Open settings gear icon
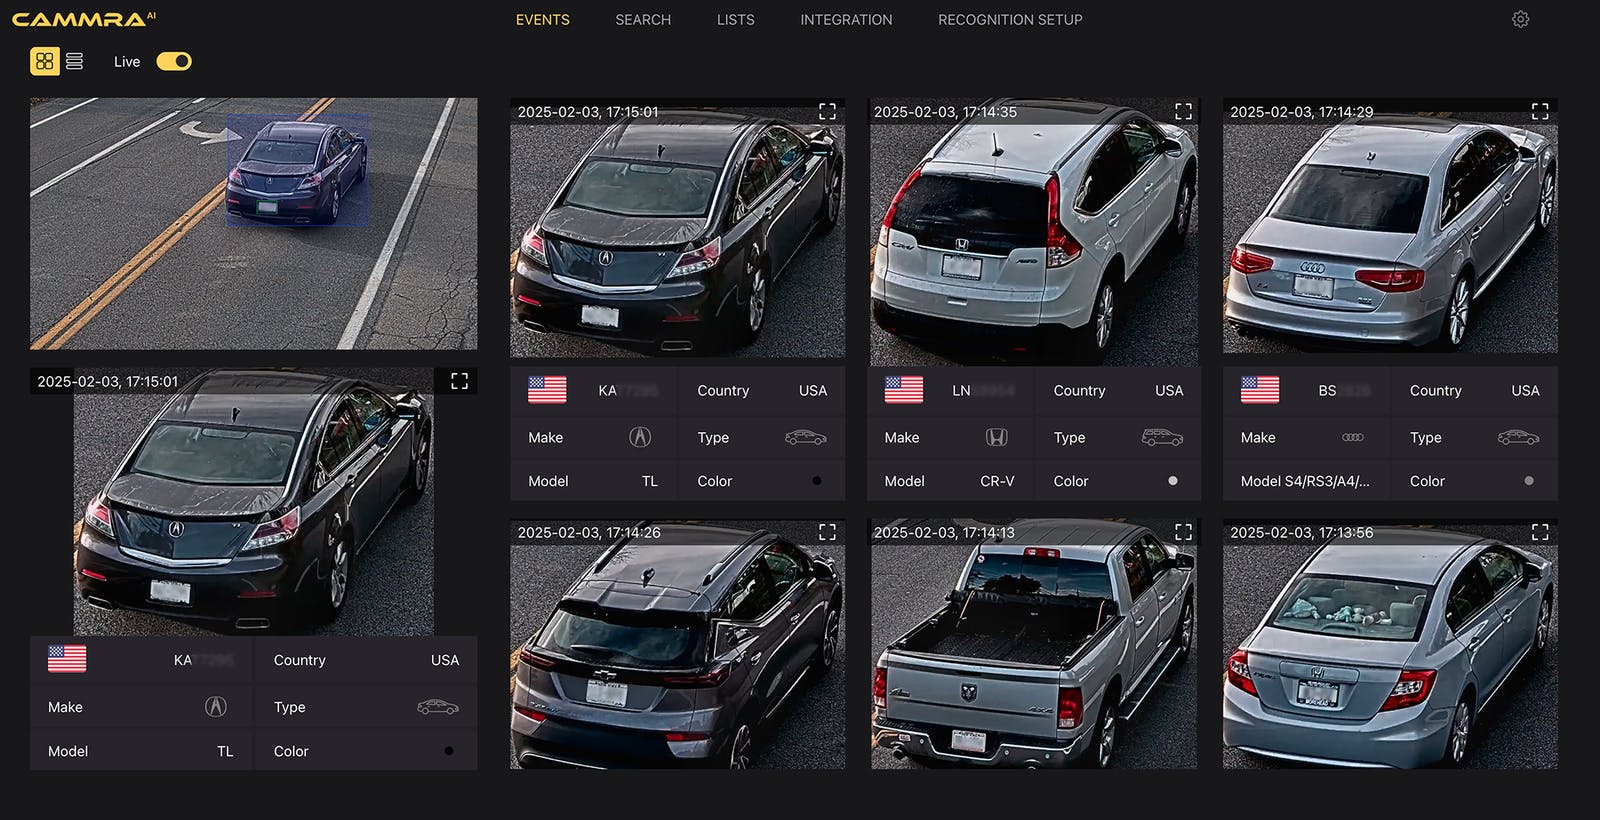 1520,20
